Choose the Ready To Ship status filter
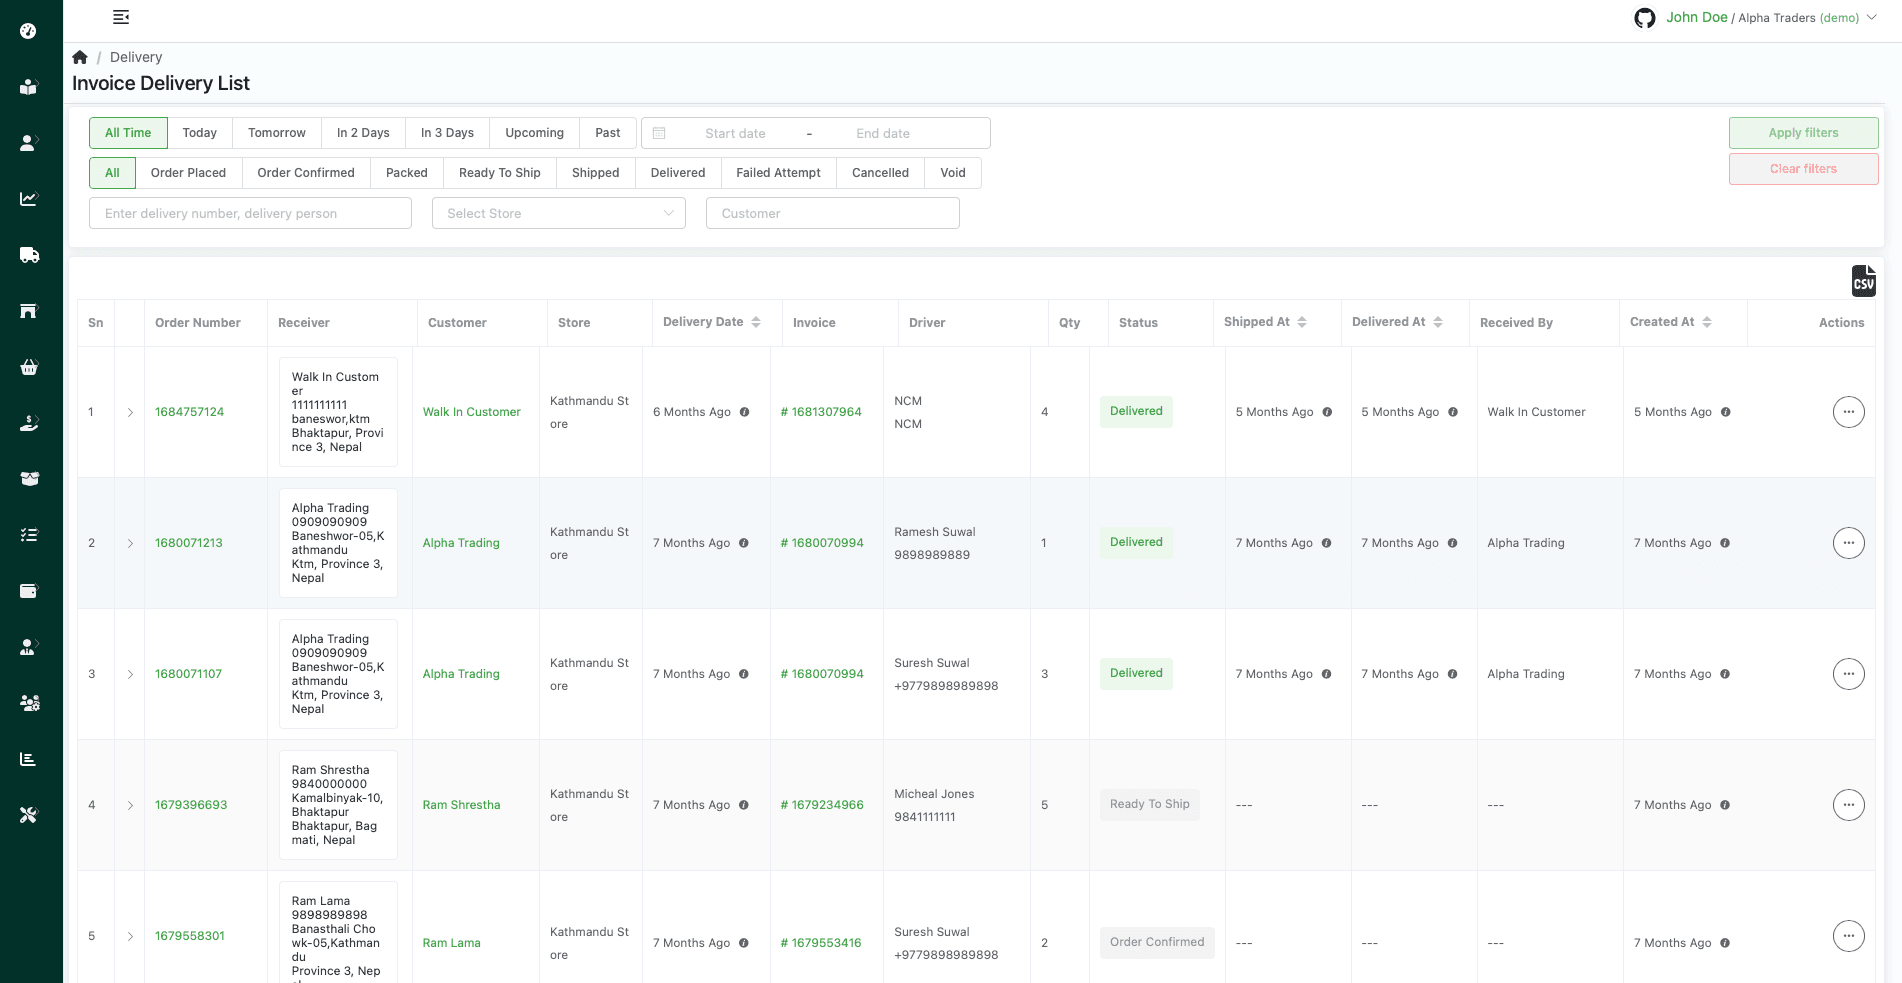 click(x=499, y=173)
